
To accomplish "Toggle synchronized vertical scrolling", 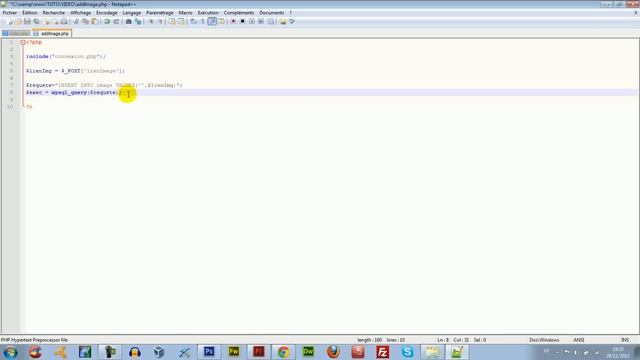I will (x=172, y=21).
